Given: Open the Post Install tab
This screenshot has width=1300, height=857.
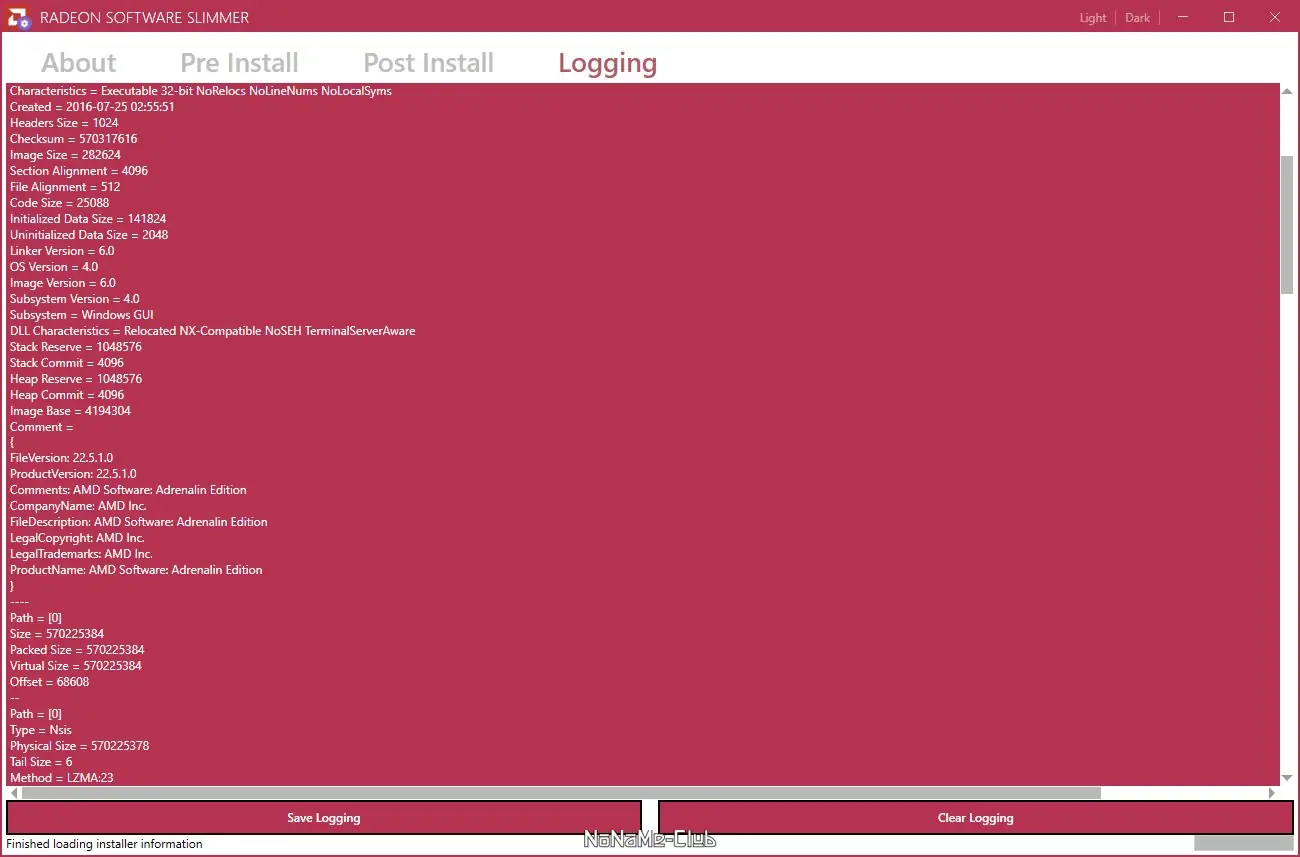Looking at the screenshot, I should click(x=428, y=63).
